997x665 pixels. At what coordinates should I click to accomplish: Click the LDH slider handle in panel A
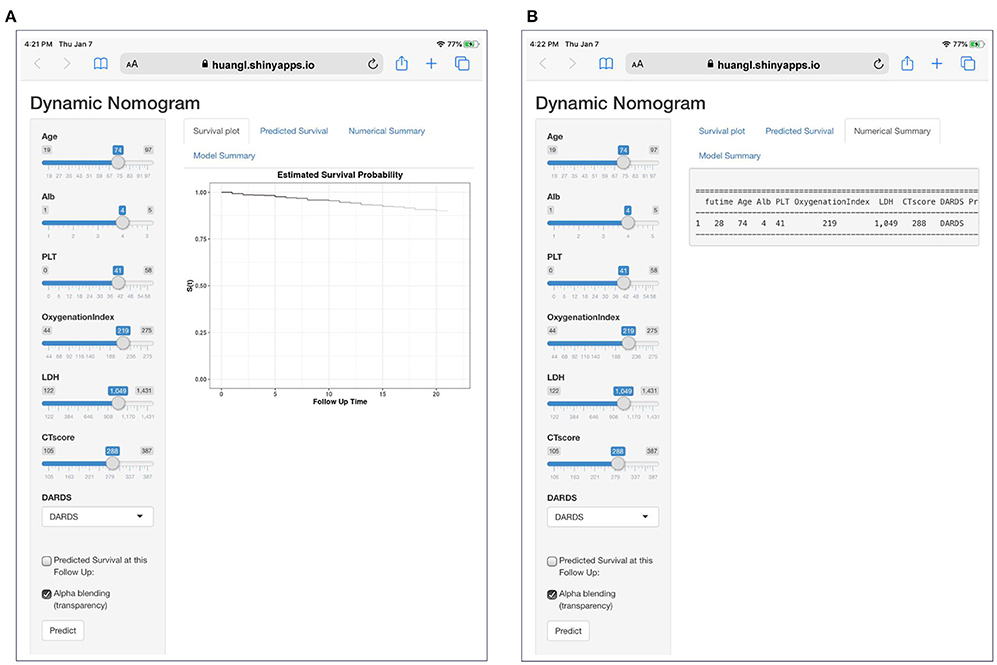pos(118,404)
